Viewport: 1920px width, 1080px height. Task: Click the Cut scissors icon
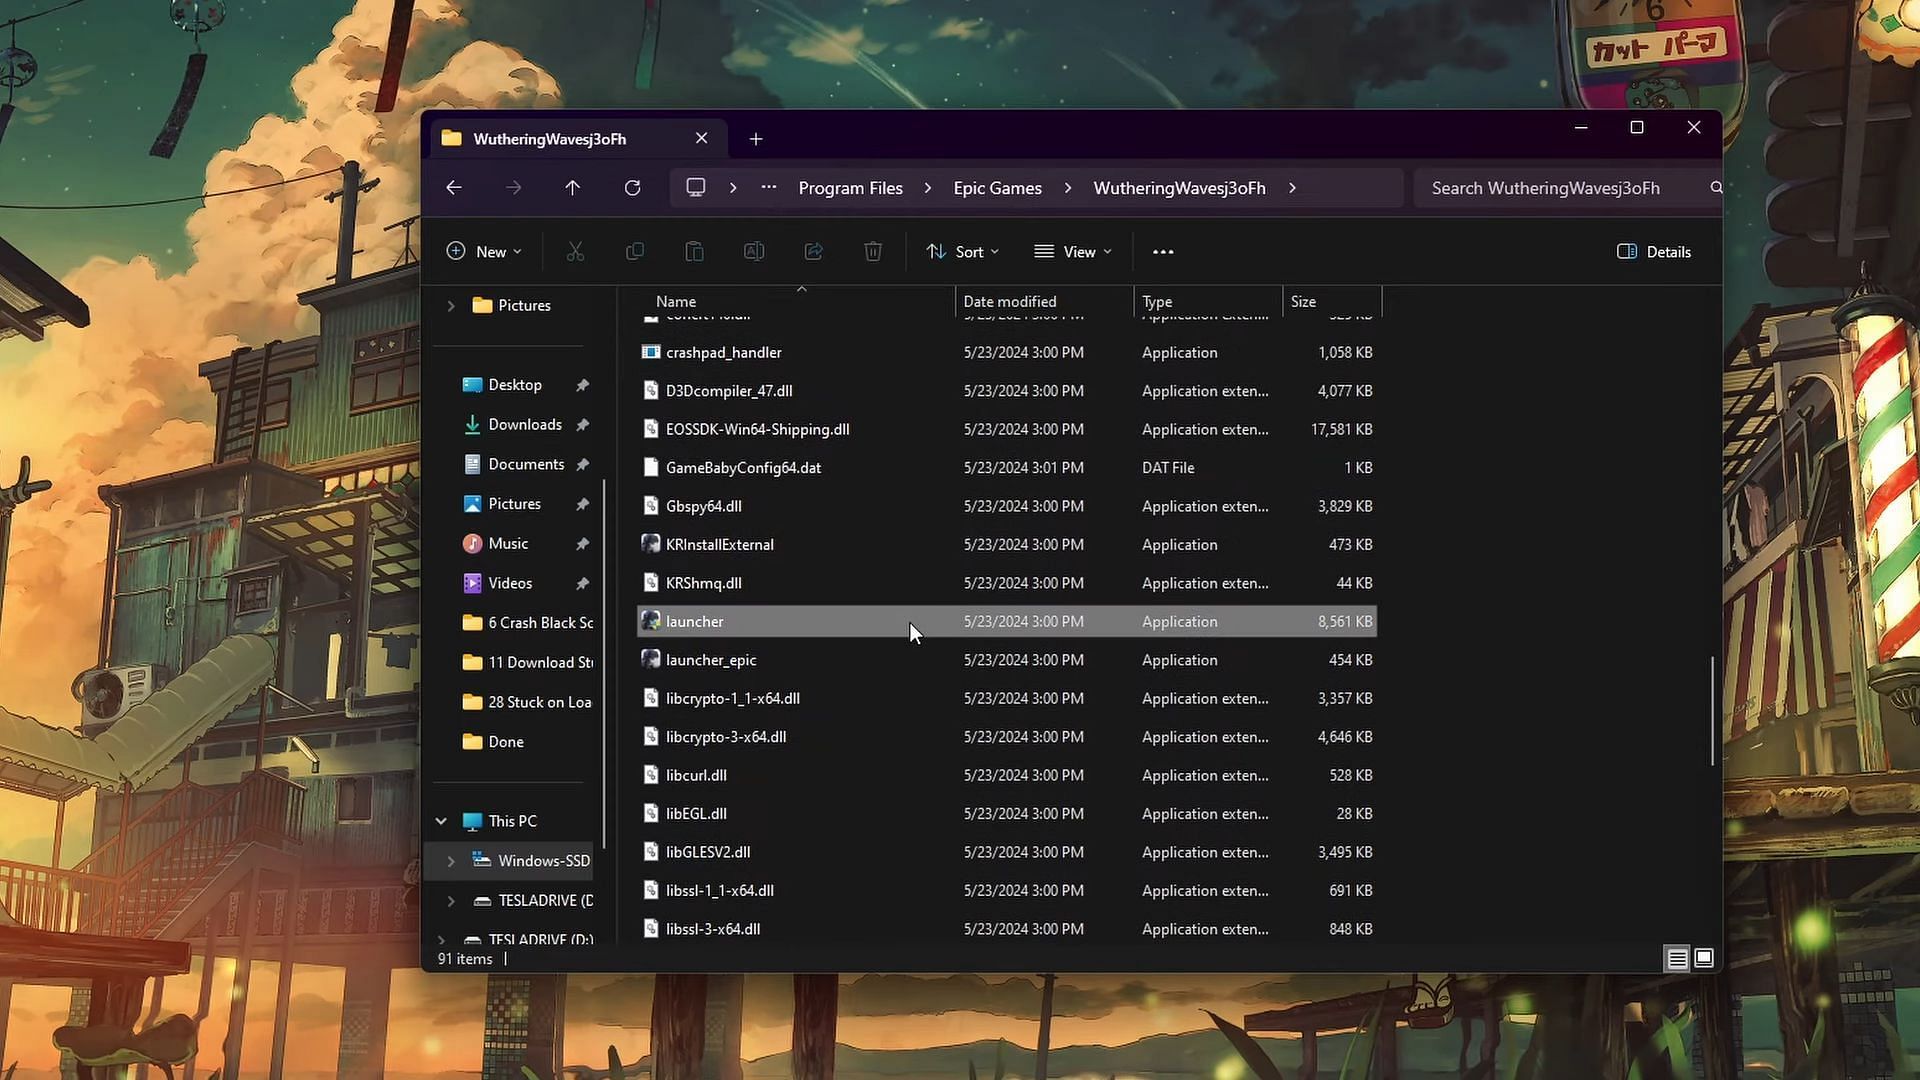tap(575, 252)
